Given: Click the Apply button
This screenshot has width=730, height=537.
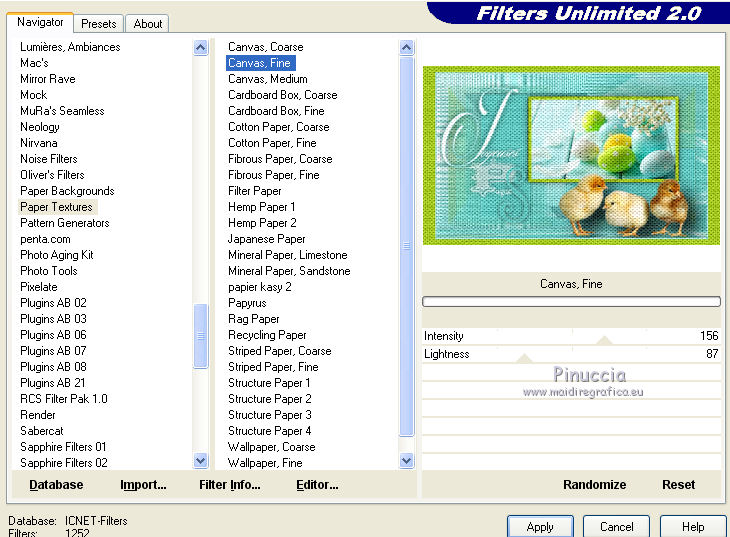Looking at the screenshot, I should 540,527.
